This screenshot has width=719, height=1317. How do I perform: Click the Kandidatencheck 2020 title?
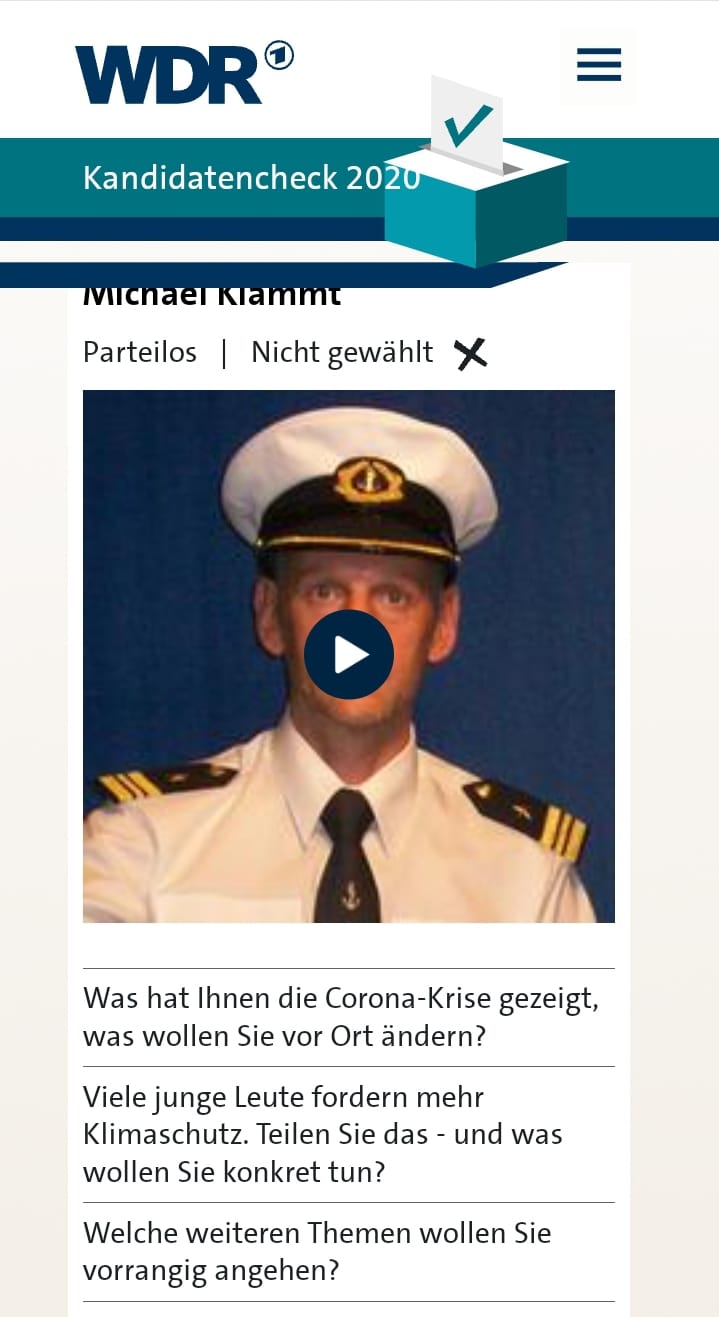[251, 178]
